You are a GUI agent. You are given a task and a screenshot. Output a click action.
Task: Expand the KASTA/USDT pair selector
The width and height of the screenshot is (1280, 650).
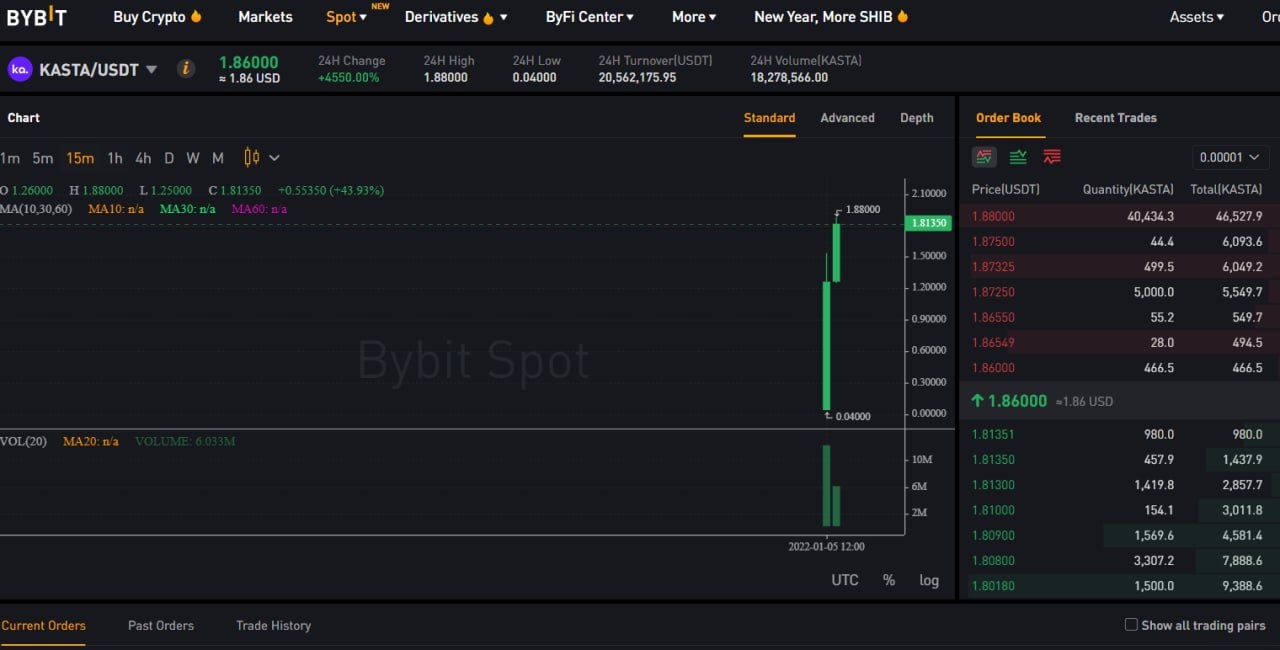(152, 69)
